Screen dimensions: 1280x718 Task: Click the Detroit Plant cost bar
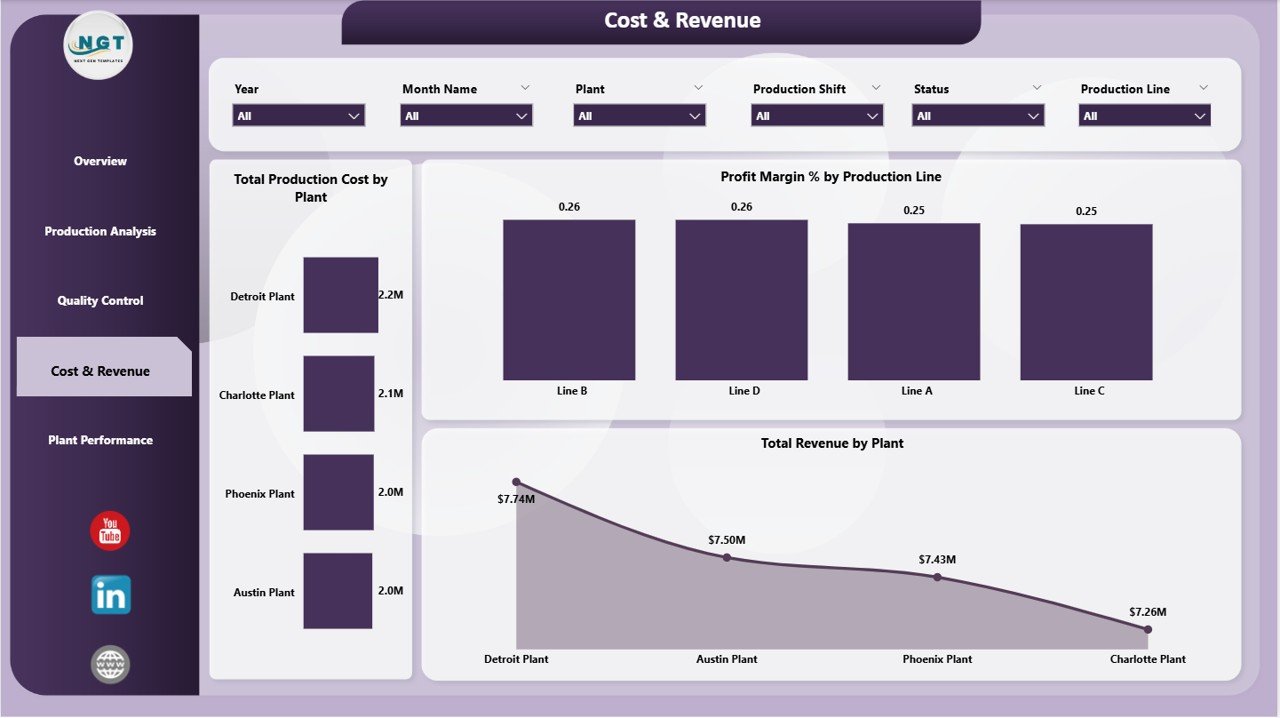tap(340, 294)
